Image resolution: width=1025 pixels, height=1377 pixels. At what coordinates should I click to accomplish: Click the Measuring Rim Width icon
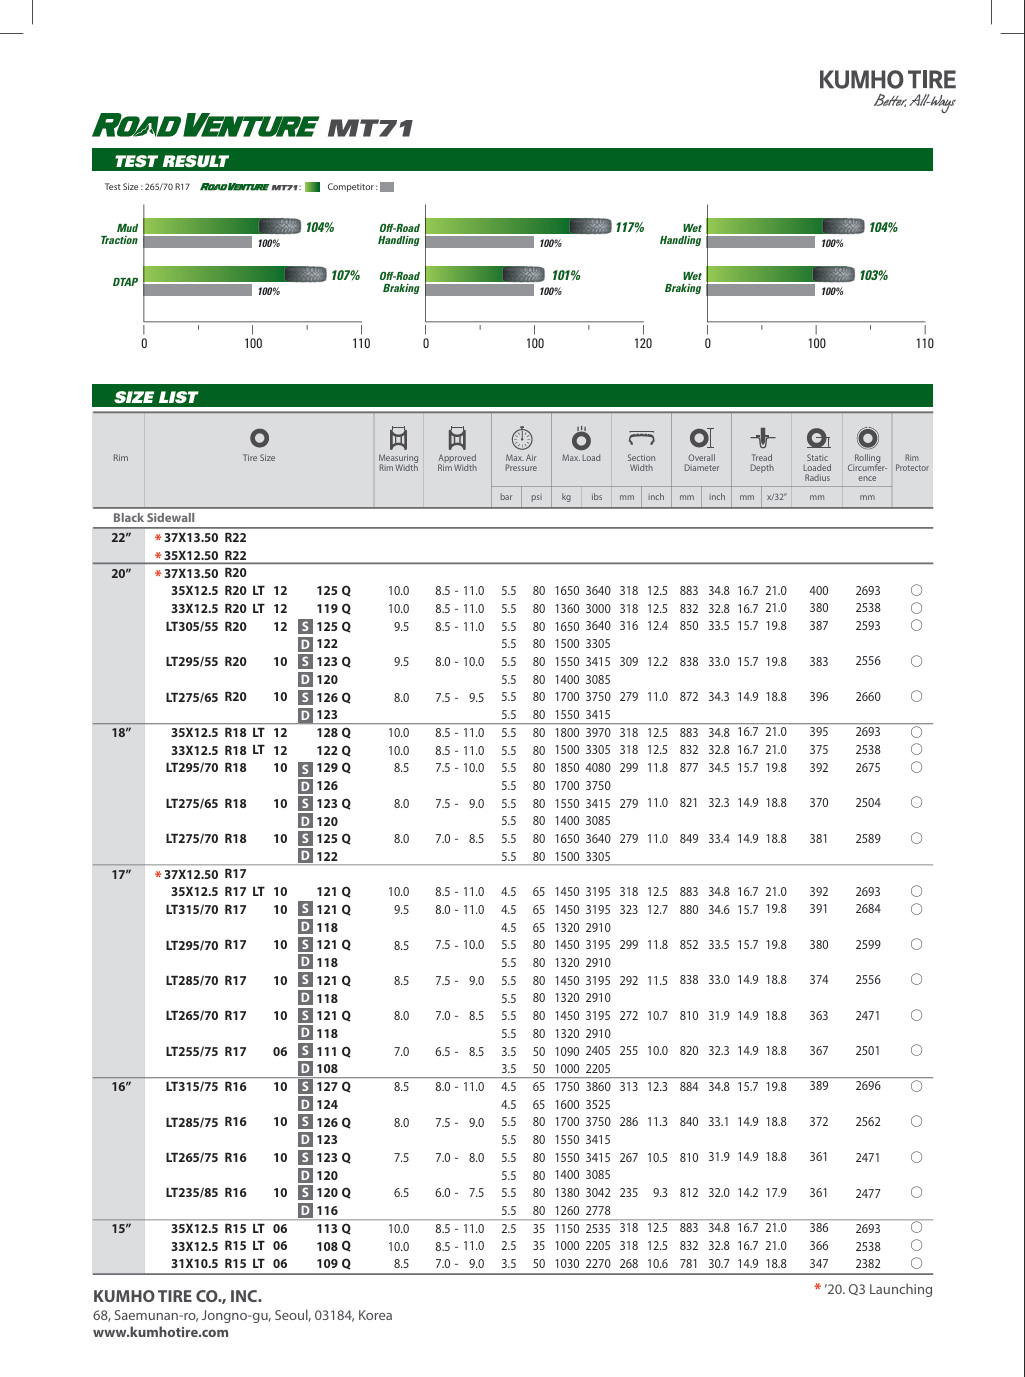click(398, 438)
